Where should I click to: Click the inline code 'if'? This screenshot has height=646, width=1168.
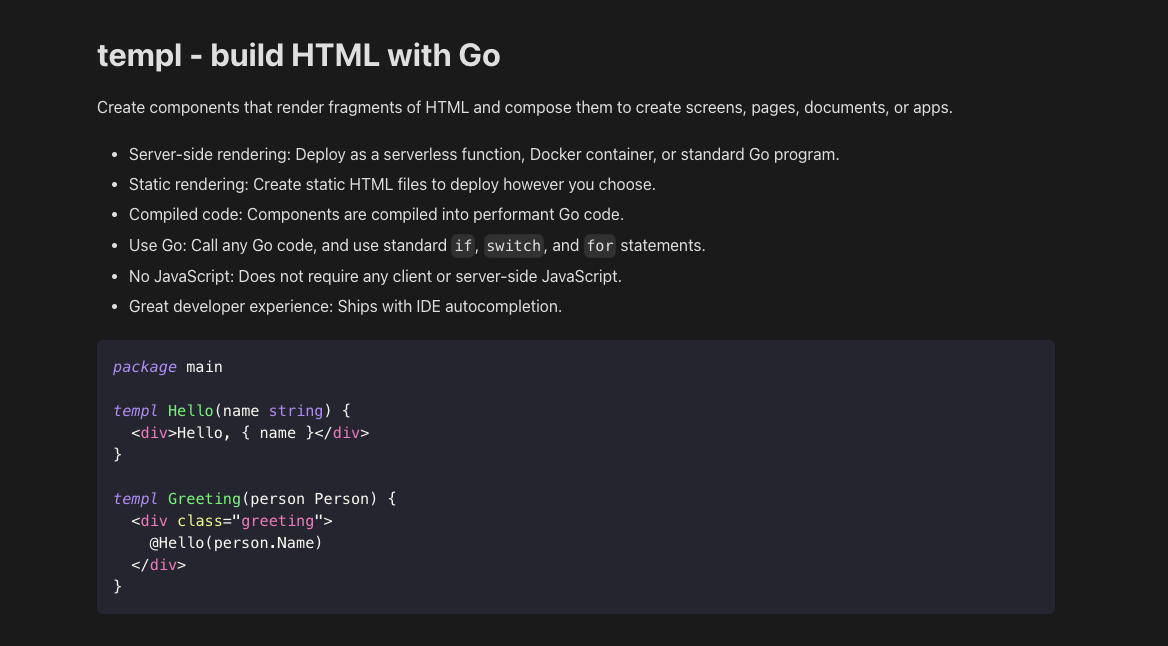463,246
